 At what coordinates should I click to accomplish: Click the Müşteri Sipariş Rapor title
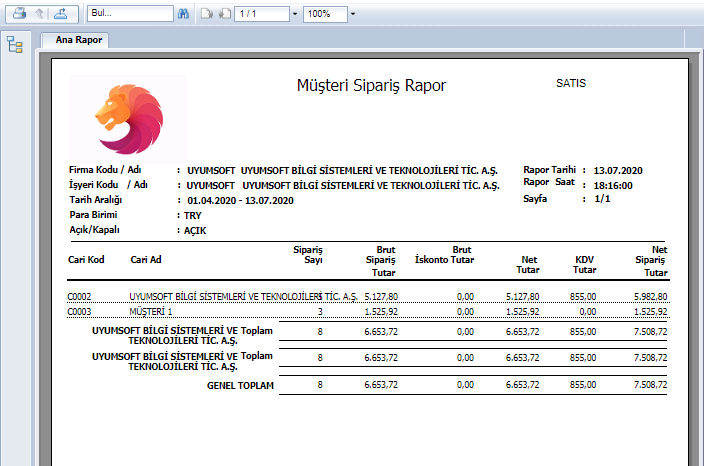[x=371, y=86]
